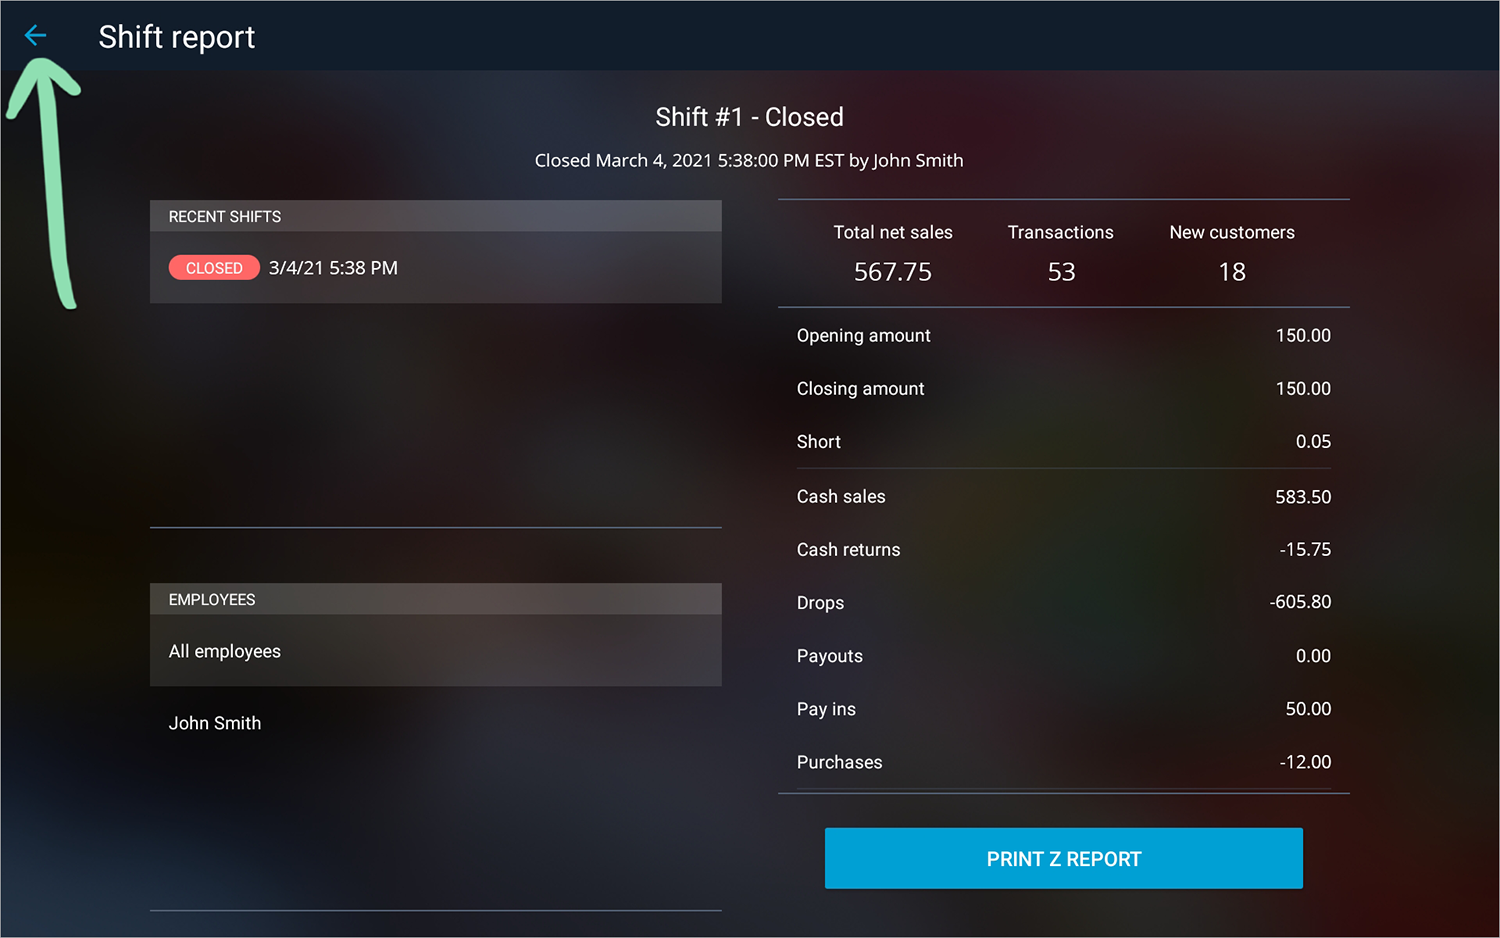Click the Closing amount label
This screenshot has height=938, width=1500.
coord(861,389)
